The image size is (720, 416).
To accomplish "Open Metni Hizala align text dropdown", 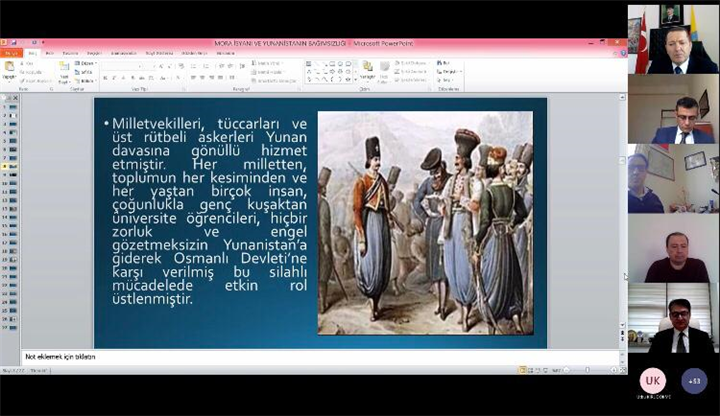I will click(267, 72).
